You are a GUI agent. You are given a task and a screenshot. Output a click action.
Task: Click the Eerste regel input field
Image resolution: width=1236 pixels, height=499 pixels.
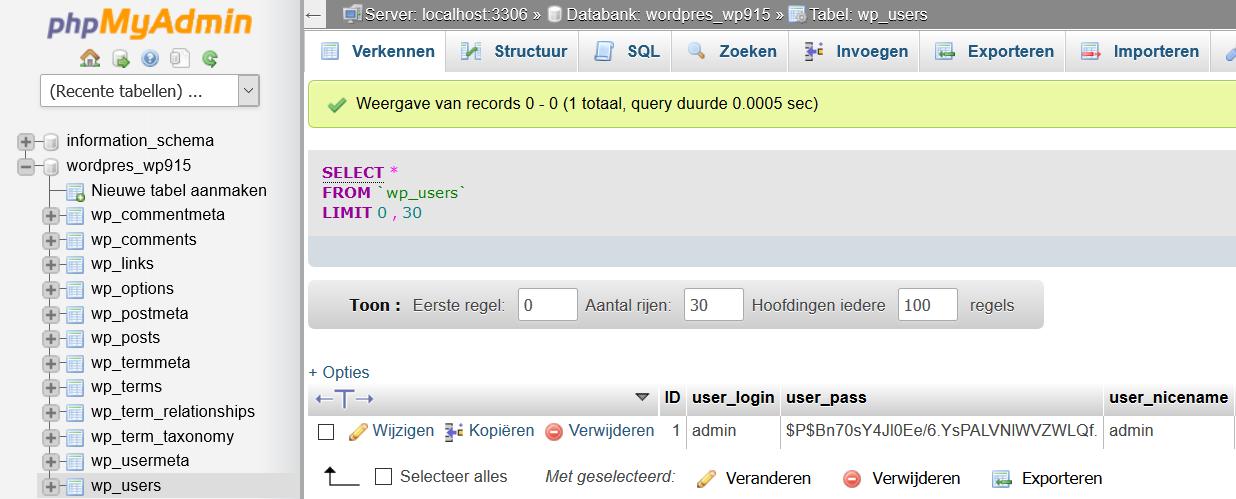(x=548, y=305)
